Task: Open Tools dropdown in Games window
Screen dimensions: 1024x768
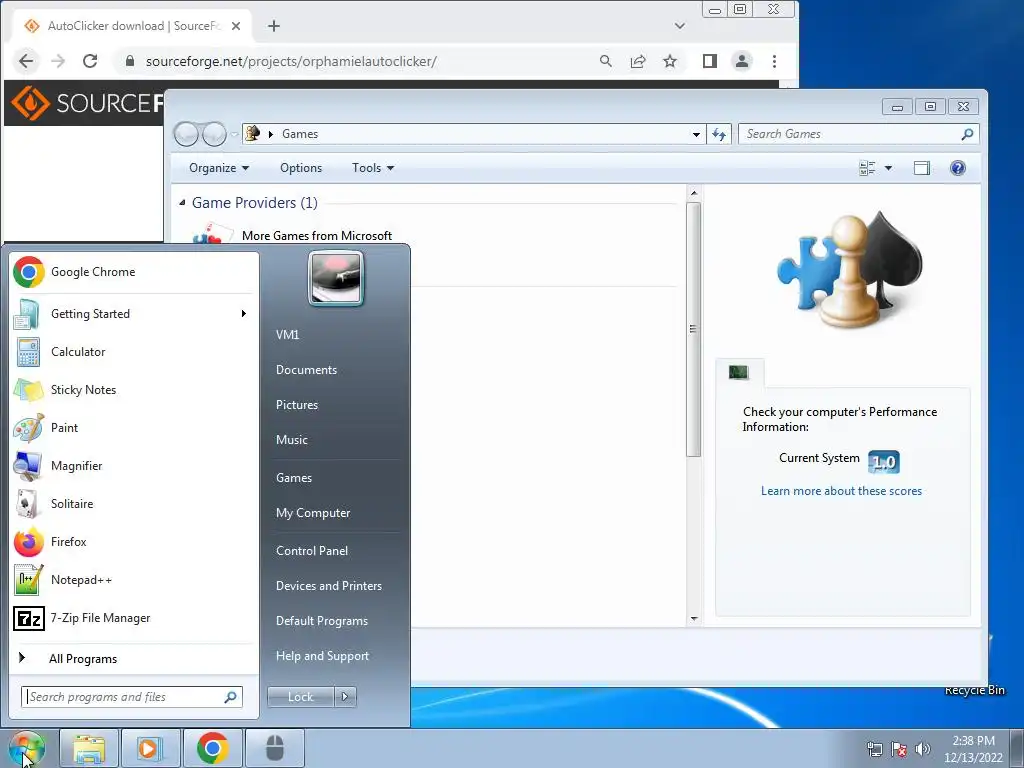Action: click(373, 168)
